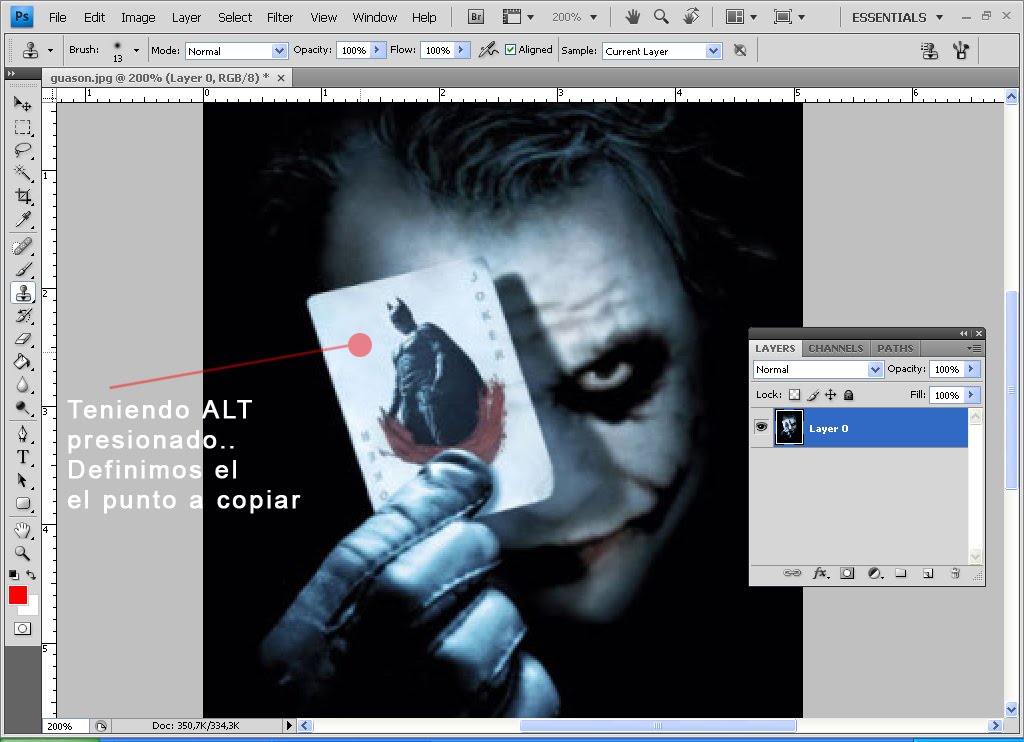Select the Paint Bucket tool
This screenshot has height=742, width=1024.
point(22,362)
